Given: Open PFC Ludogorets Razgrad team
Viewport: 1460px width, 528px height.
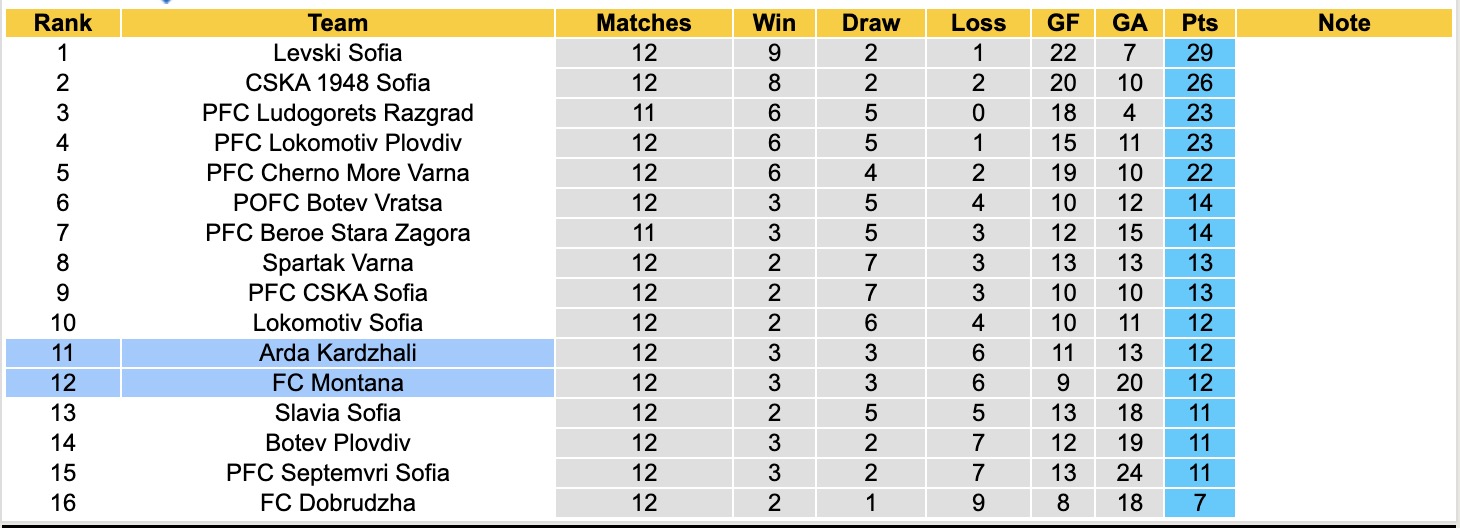Looking at the screenshot, I should [338, 113].
